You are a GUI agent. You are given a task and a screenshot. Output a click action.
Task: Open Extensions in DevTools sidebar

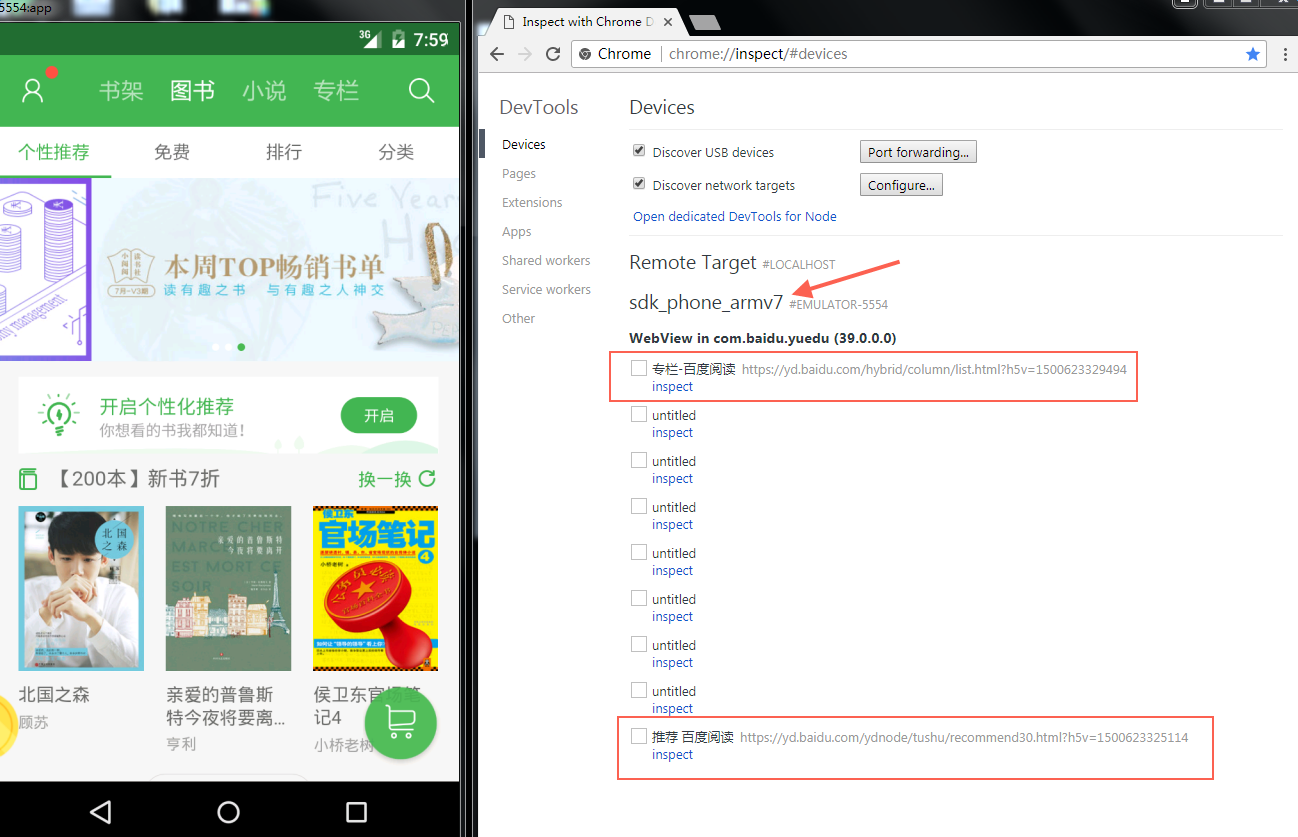pyautogui.click(x=532, y=202)
